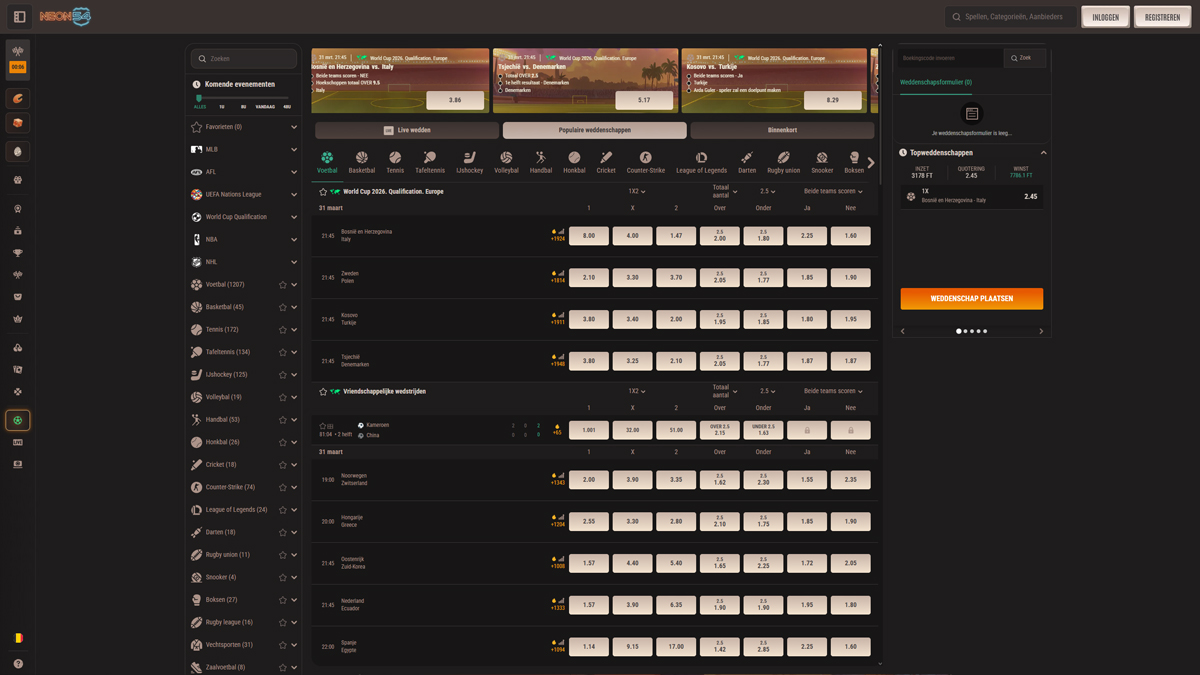The width and height of the screenshot is (1200, 675).
Task: Star the Vriendschappelijke wedstrijden league
Action: [323, 392]
